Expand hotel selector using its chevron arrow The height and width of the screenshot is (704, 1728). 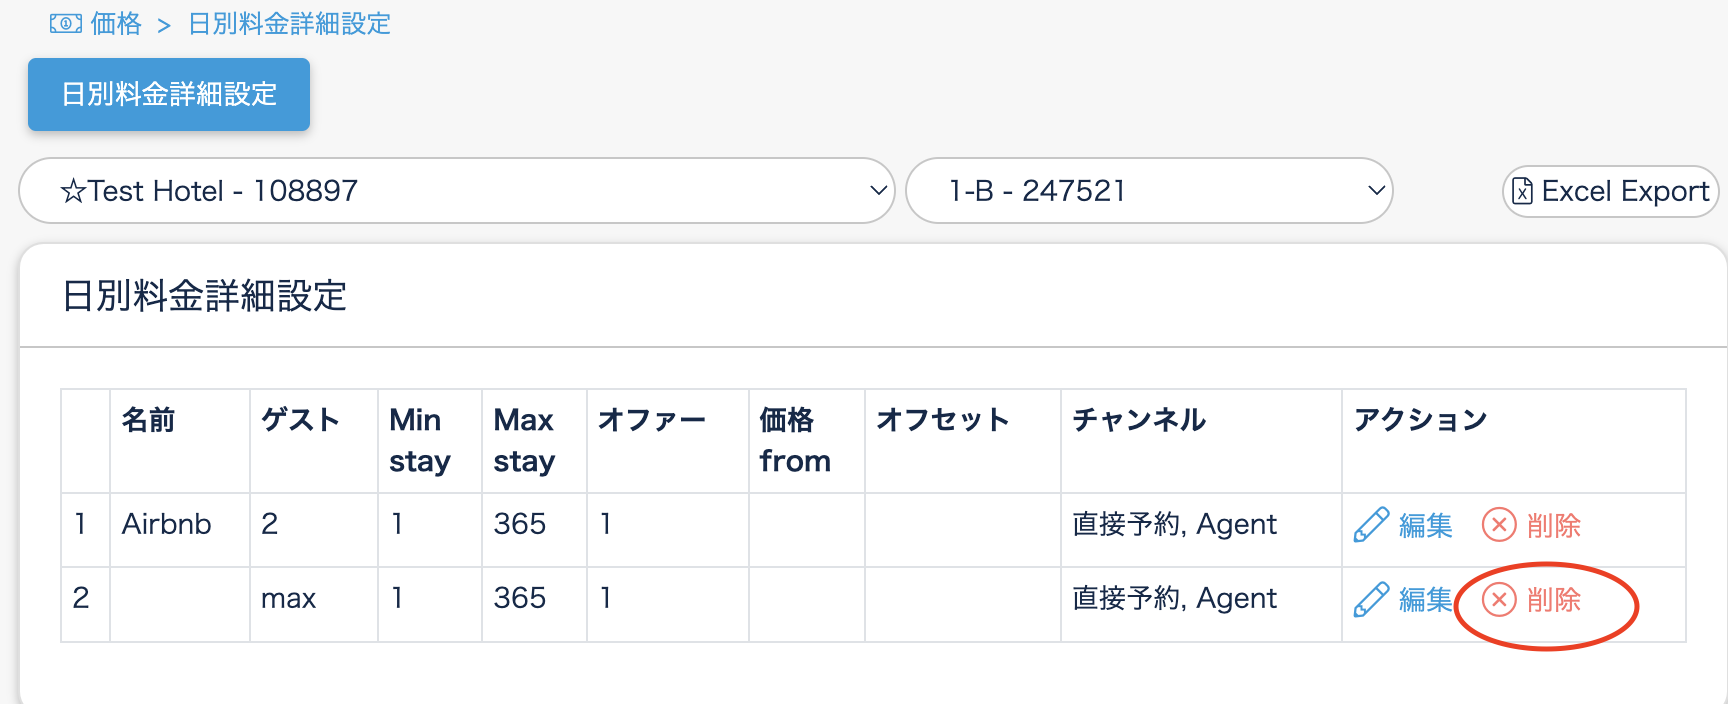click(878, 190)
